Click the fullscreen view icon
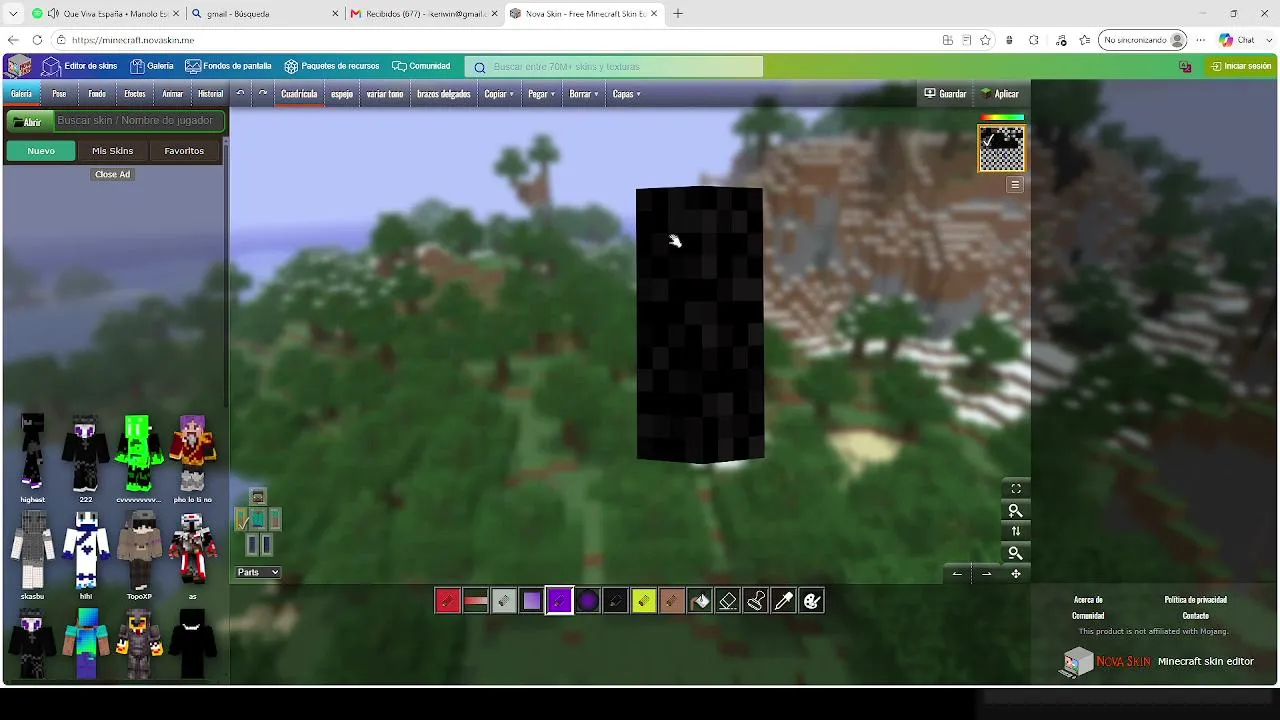Screen dimensions: 1280x720 (1016, 489)
